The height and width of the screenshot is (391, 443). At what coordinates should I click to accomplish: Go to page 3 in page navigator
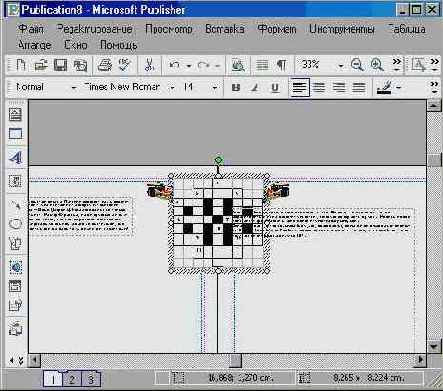point(90,379)
